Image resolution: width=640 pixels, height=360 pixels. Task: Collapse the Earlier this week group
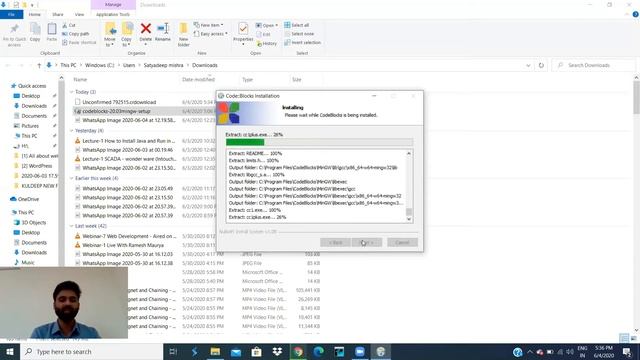72,178
